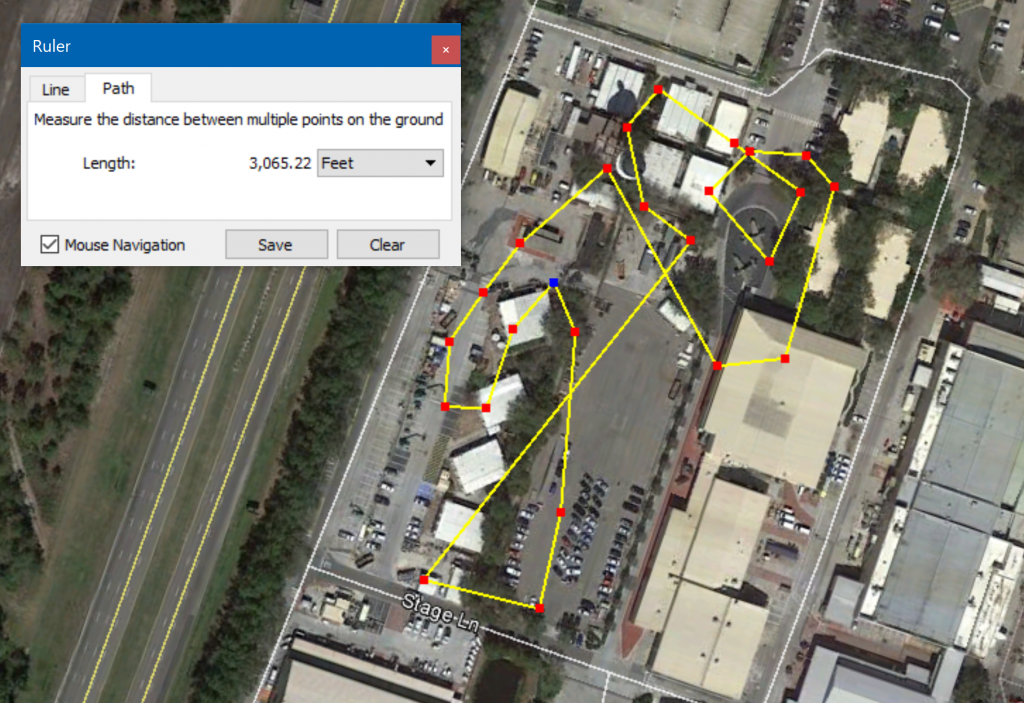Viewport: 1024px width, 703px height.
Task: Click the dropdown arrow beside Feet
Action: (x=430, y=163)
